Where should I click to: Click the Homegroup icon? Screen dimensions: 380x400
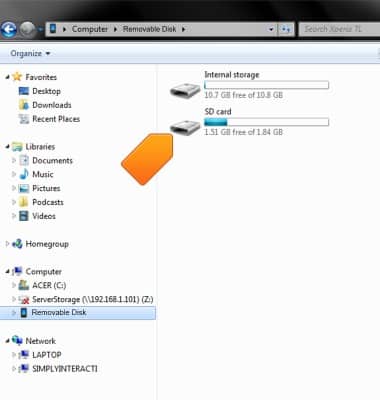(17, 244)
